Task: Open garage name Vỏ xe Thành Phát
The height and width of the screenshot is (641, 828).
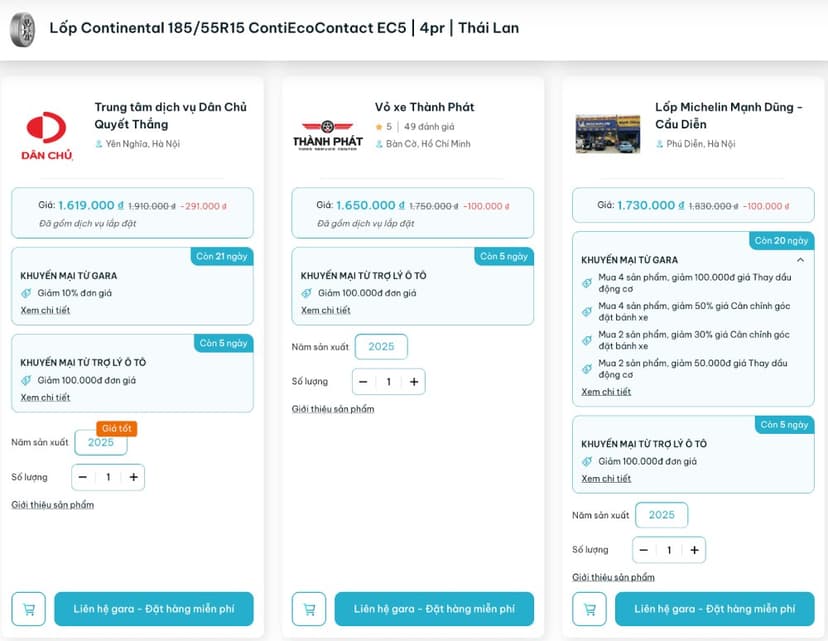Action: pos(425,107)
